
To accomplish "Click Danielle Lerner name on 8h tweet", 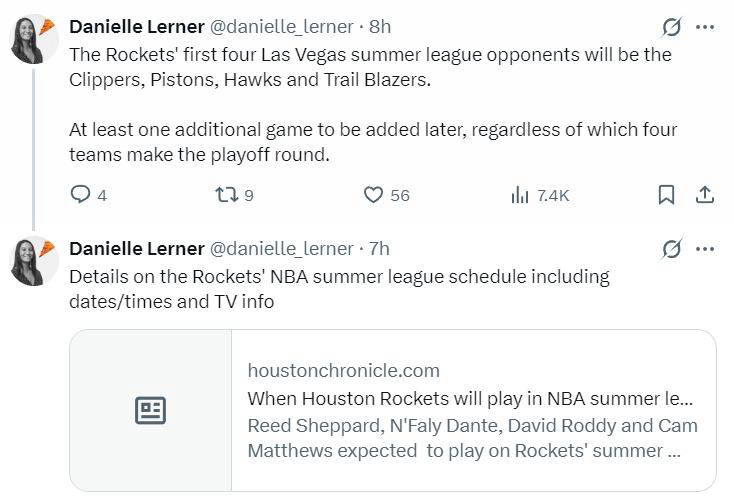I will [136, 26].
